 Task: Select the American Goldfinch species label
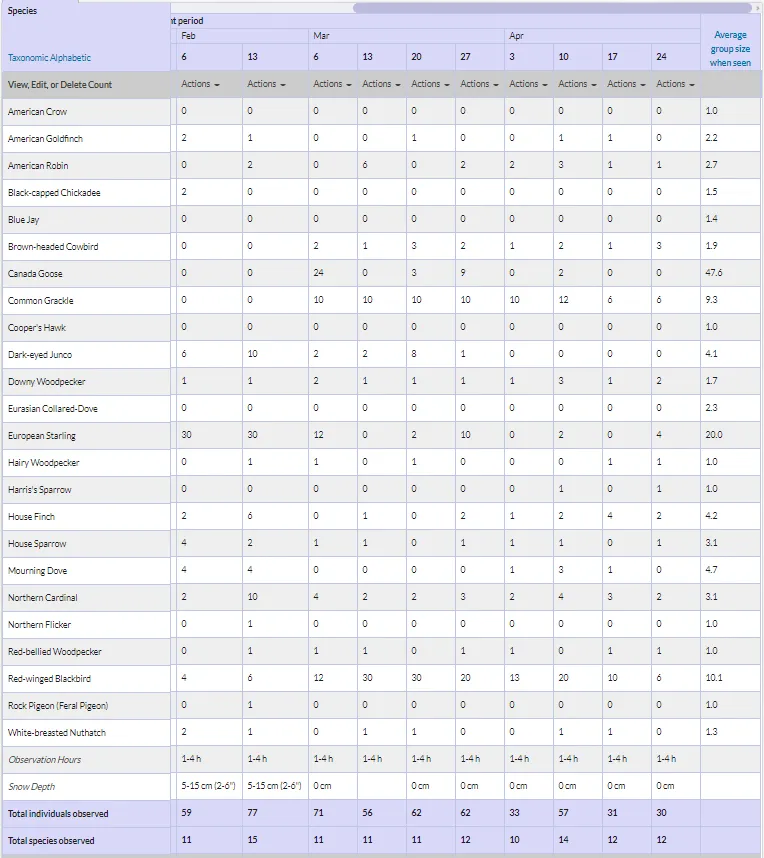45,138
